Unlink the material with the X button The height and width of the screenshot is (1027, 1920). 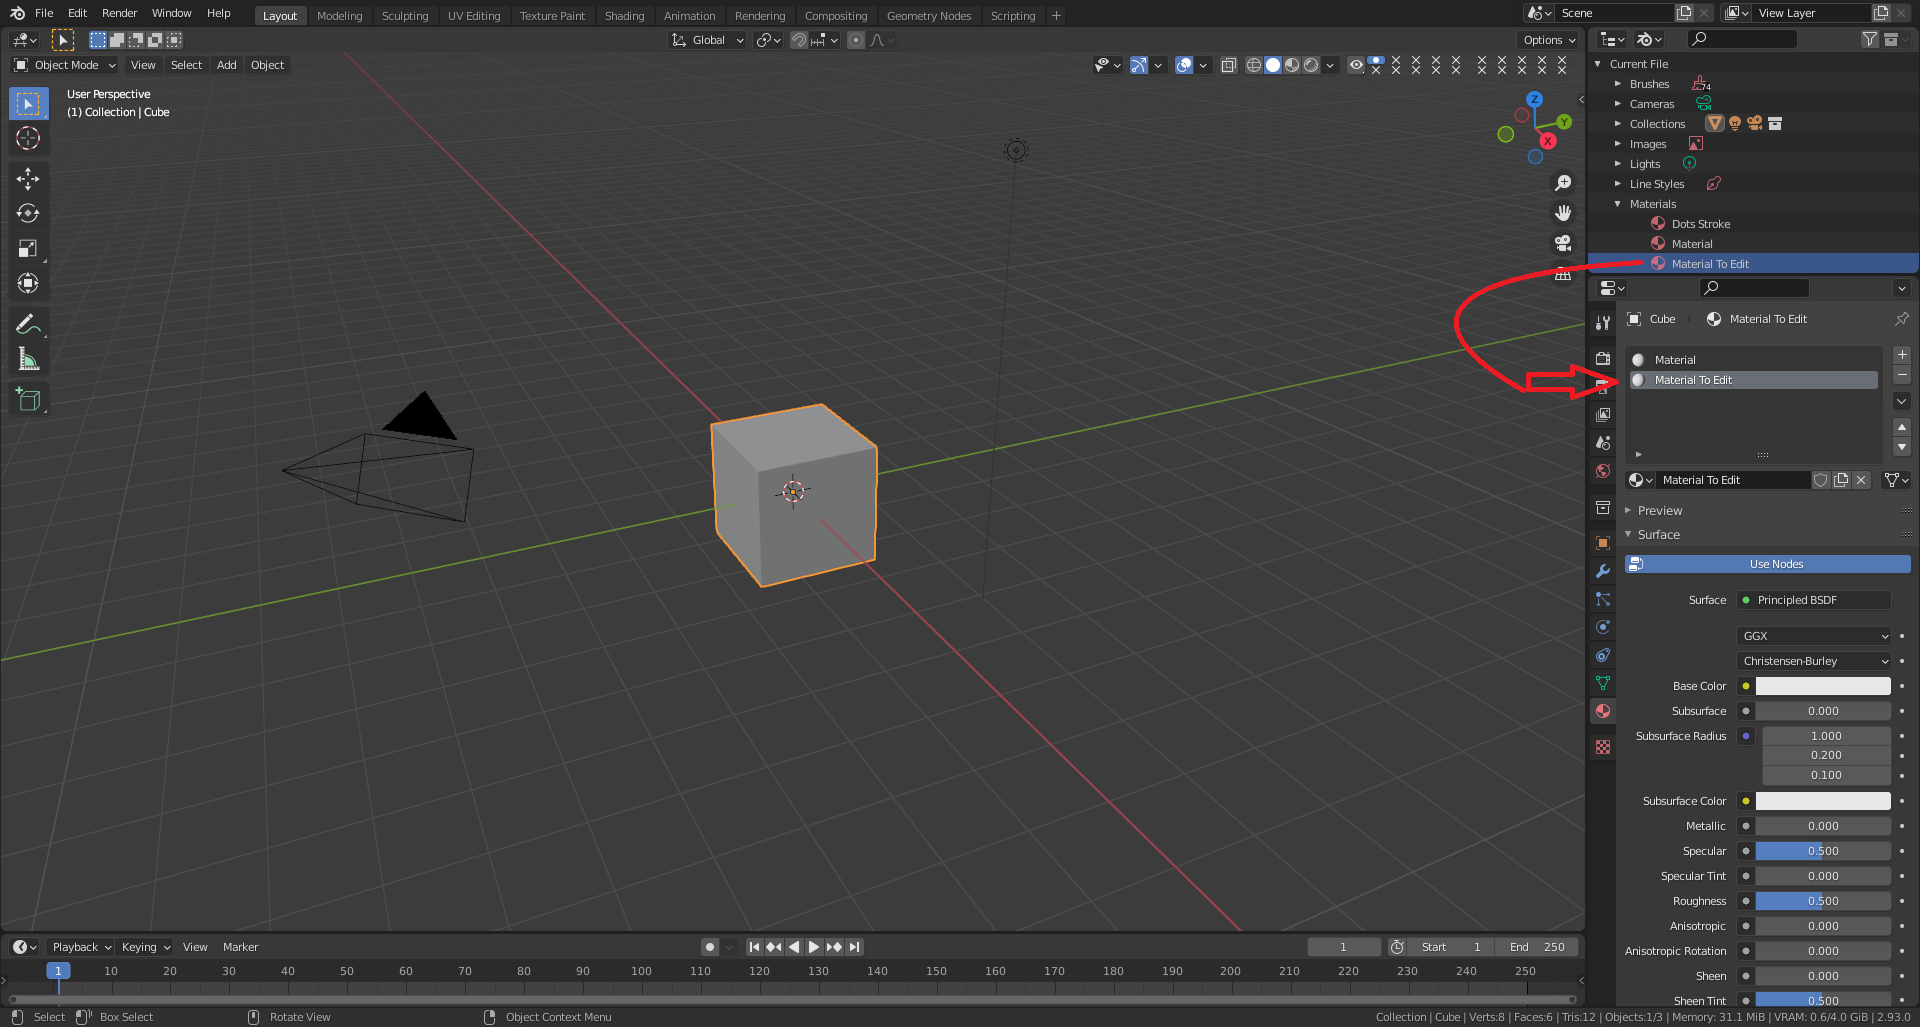pos(1861,480)
